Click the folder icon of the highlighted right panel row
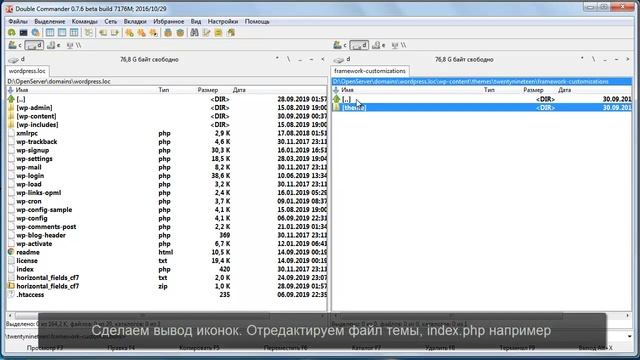 336,108
